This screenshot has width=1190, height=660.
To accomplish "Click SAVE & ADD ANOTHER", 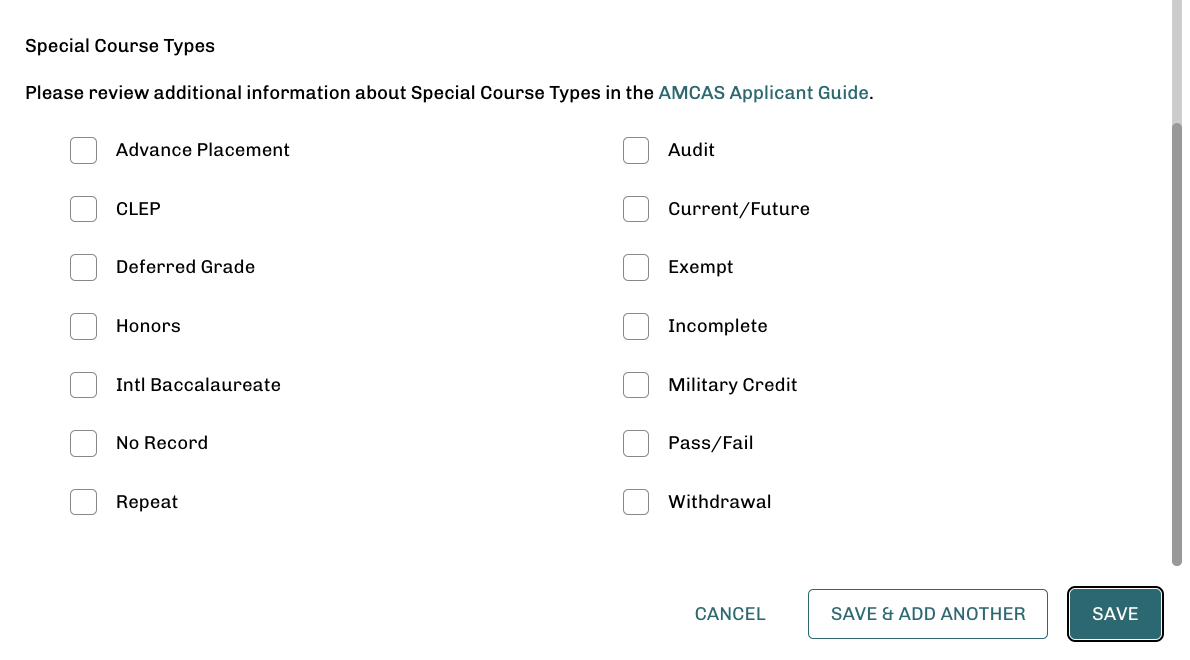I will point(927,613).
